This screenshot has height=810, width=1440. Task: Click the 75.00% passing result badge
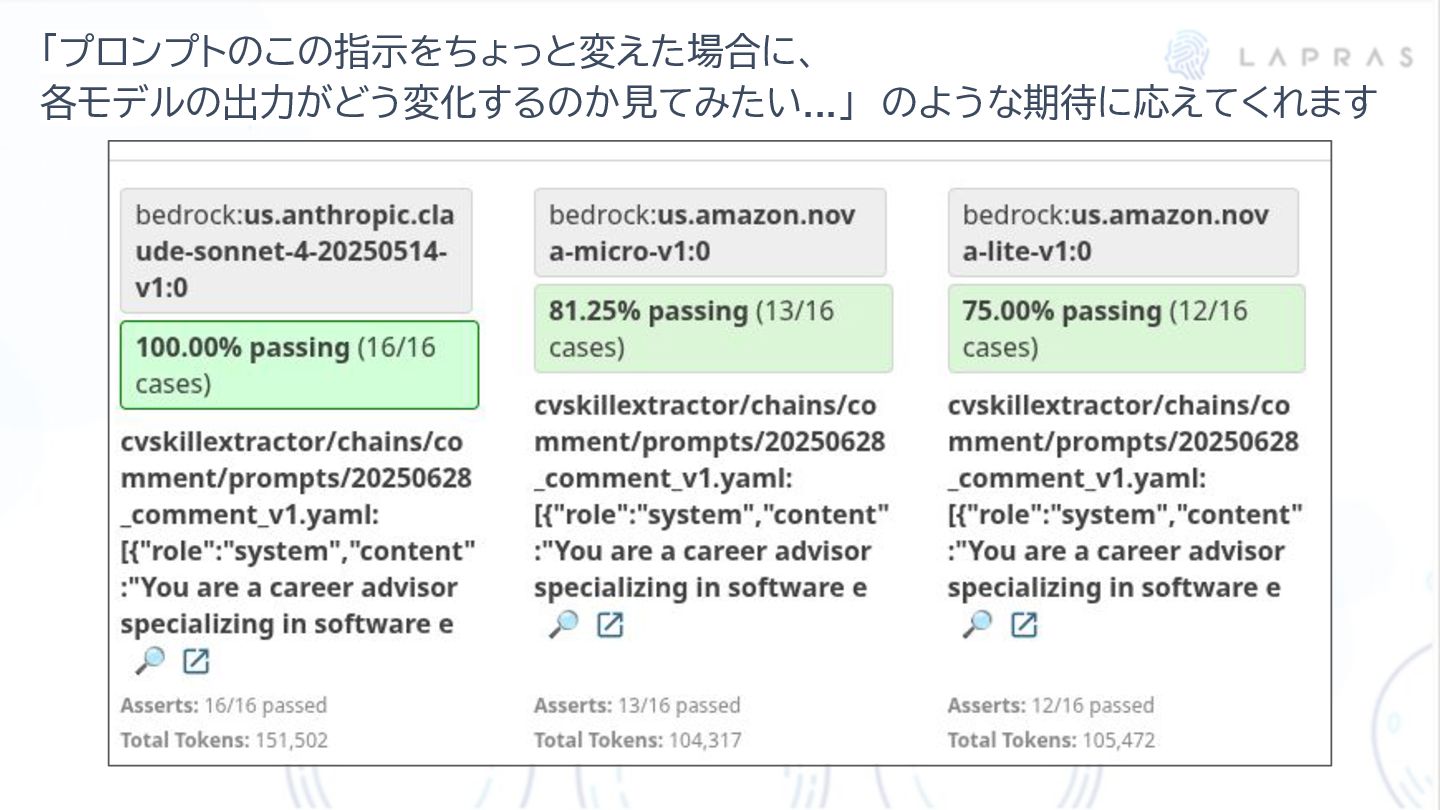(x=1125, y=329)
